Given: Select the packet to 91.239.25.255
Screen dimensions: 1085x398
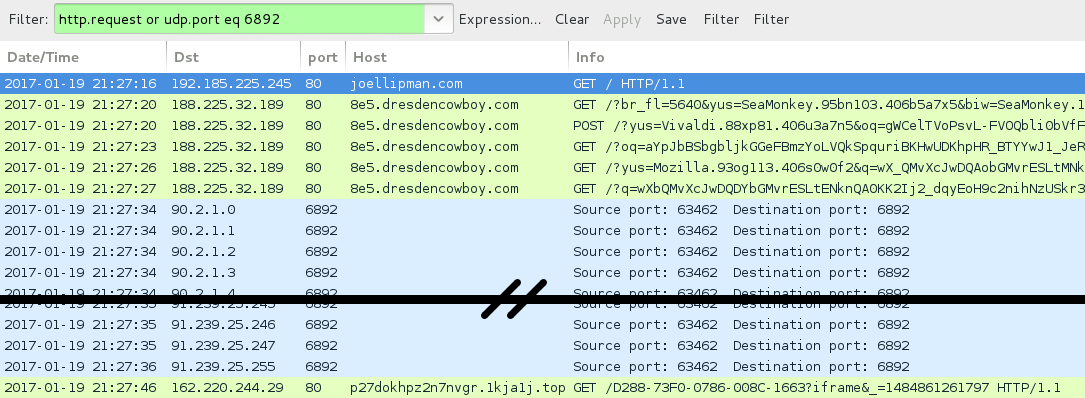Looking at the screenshot, I should 542,366.
